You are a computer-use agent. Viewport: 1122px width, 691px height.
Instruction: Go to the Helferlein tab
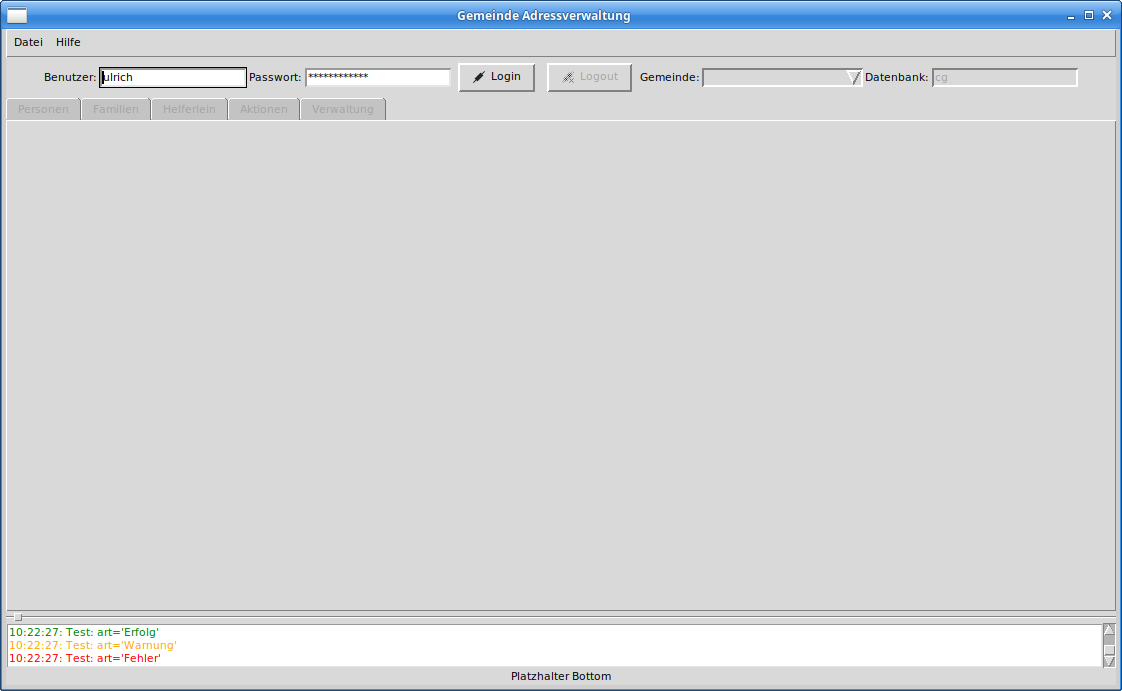[189, 109]
